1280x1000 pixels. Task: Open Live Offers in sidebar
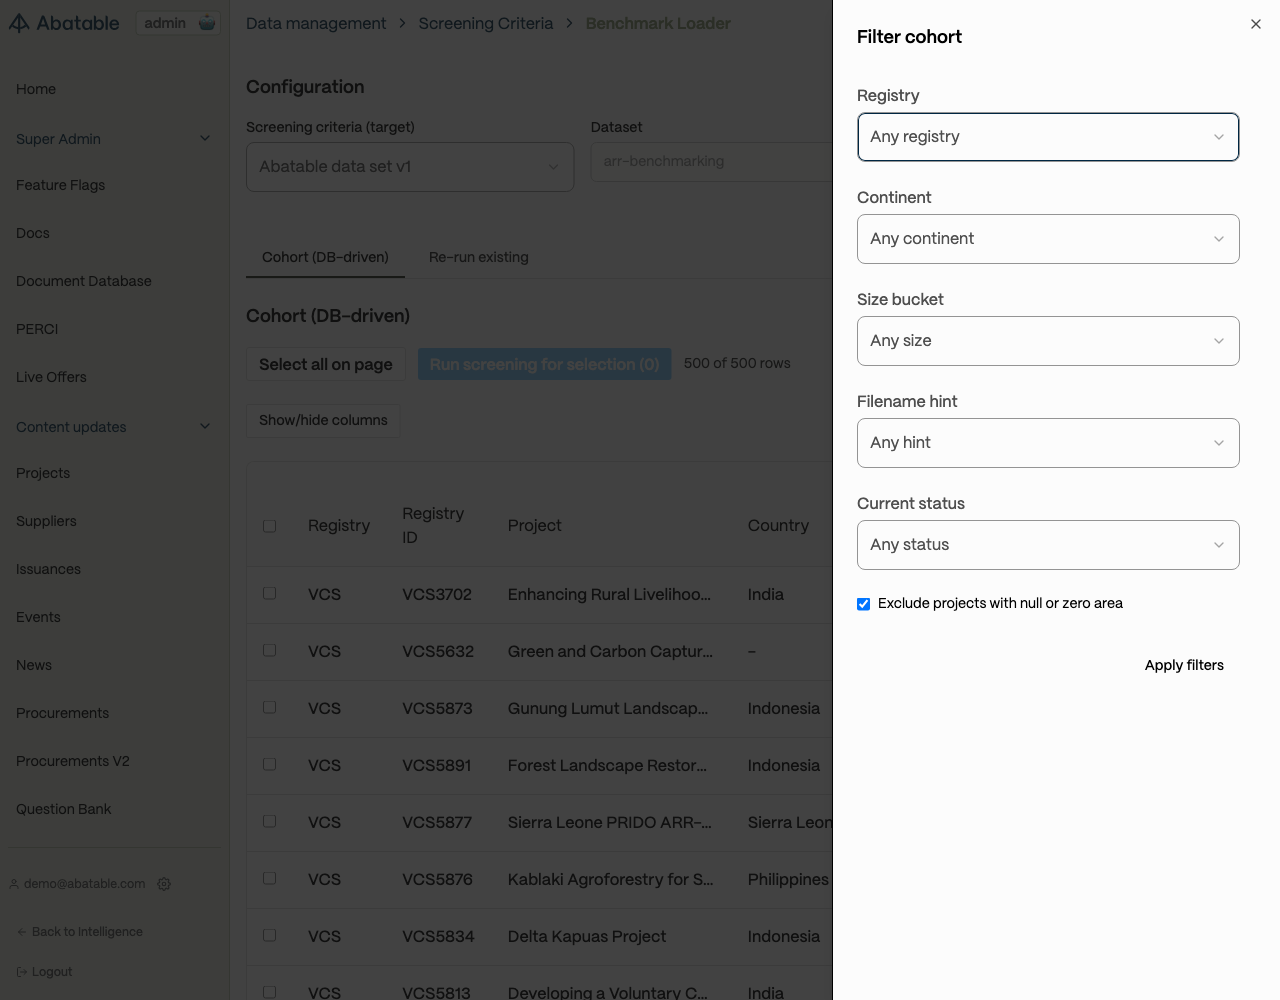[51, 377]
